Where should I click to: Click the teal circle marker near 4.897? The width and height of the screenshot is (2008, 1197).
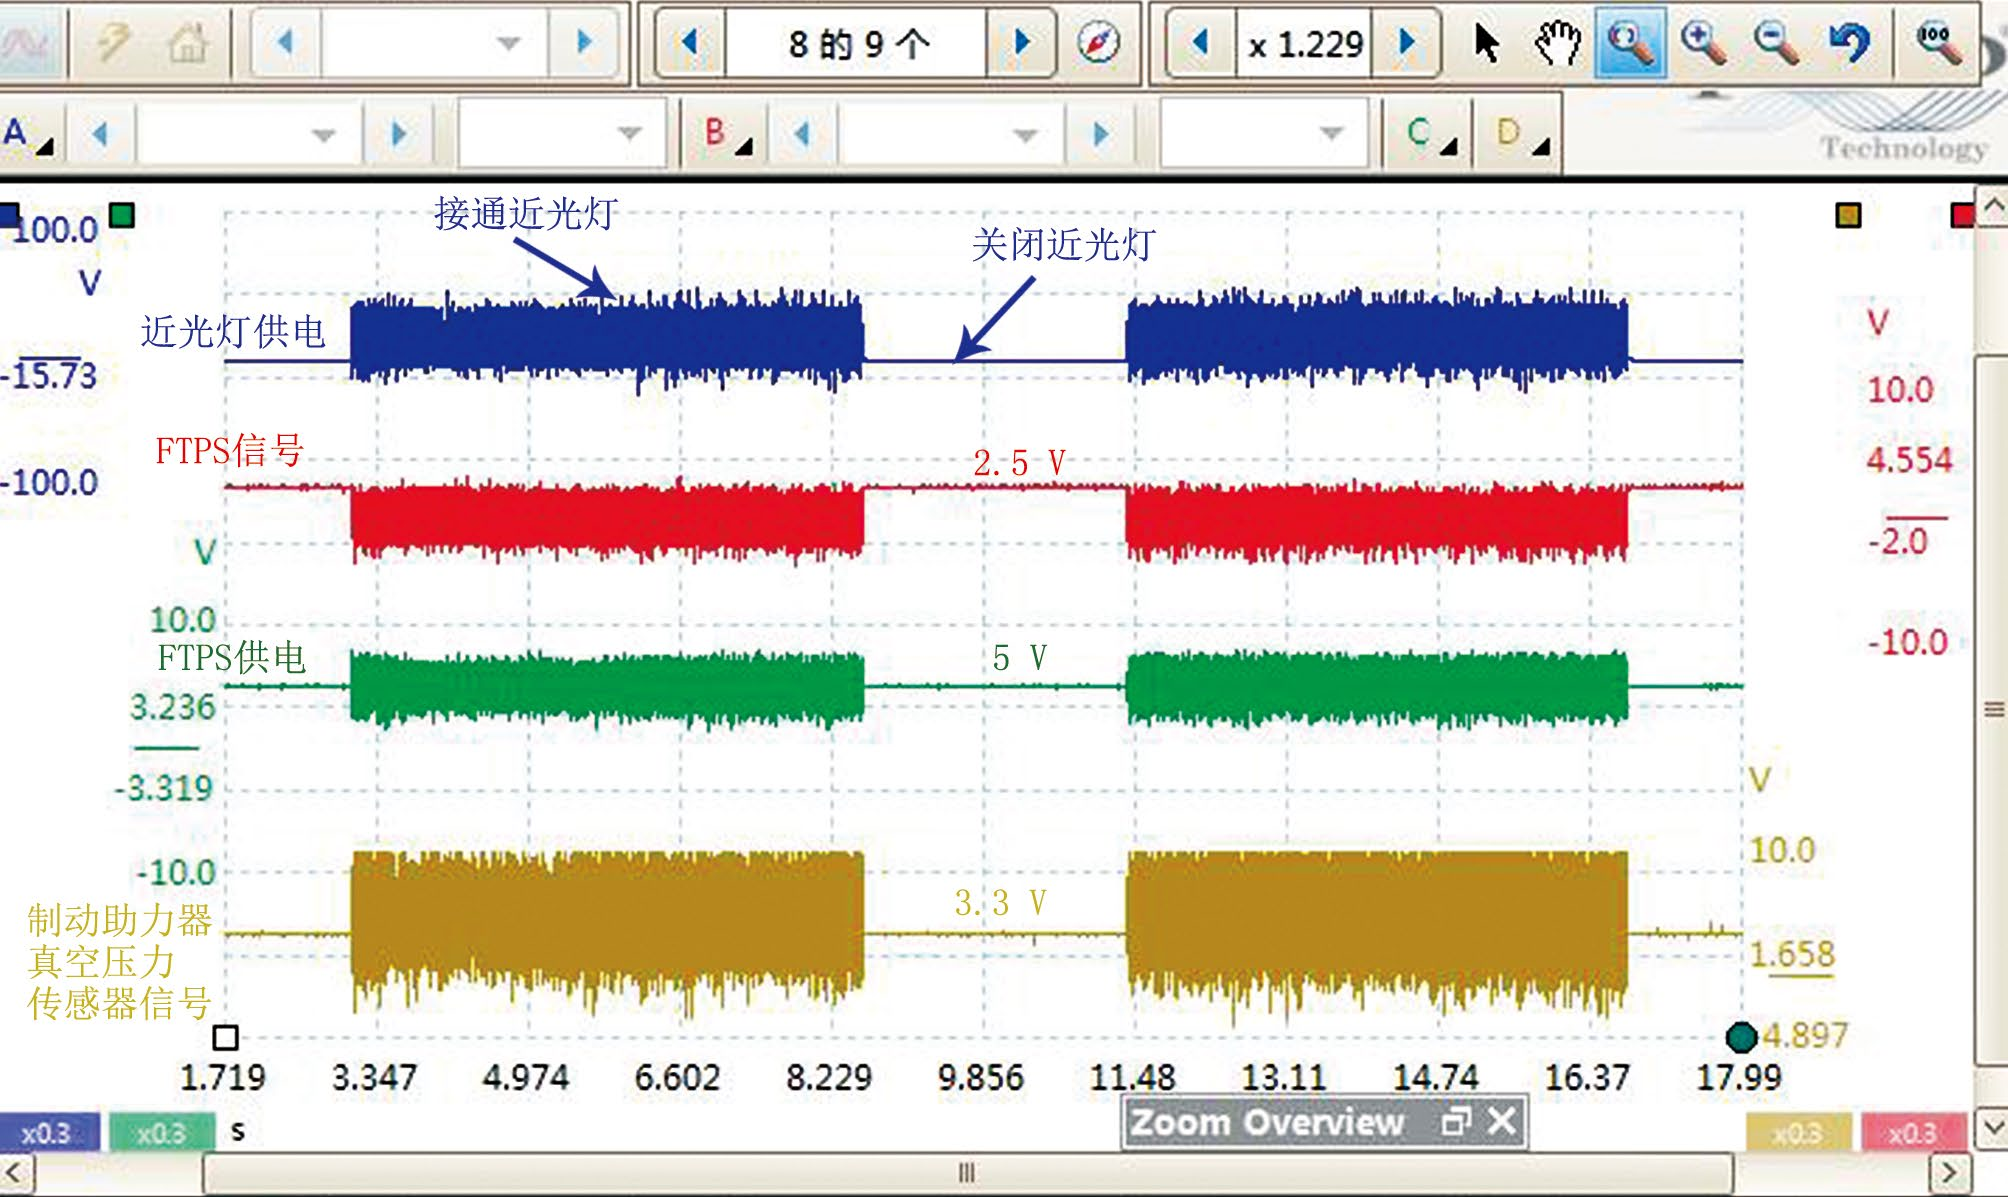pyautogui.click(x=1742, y=1037)
